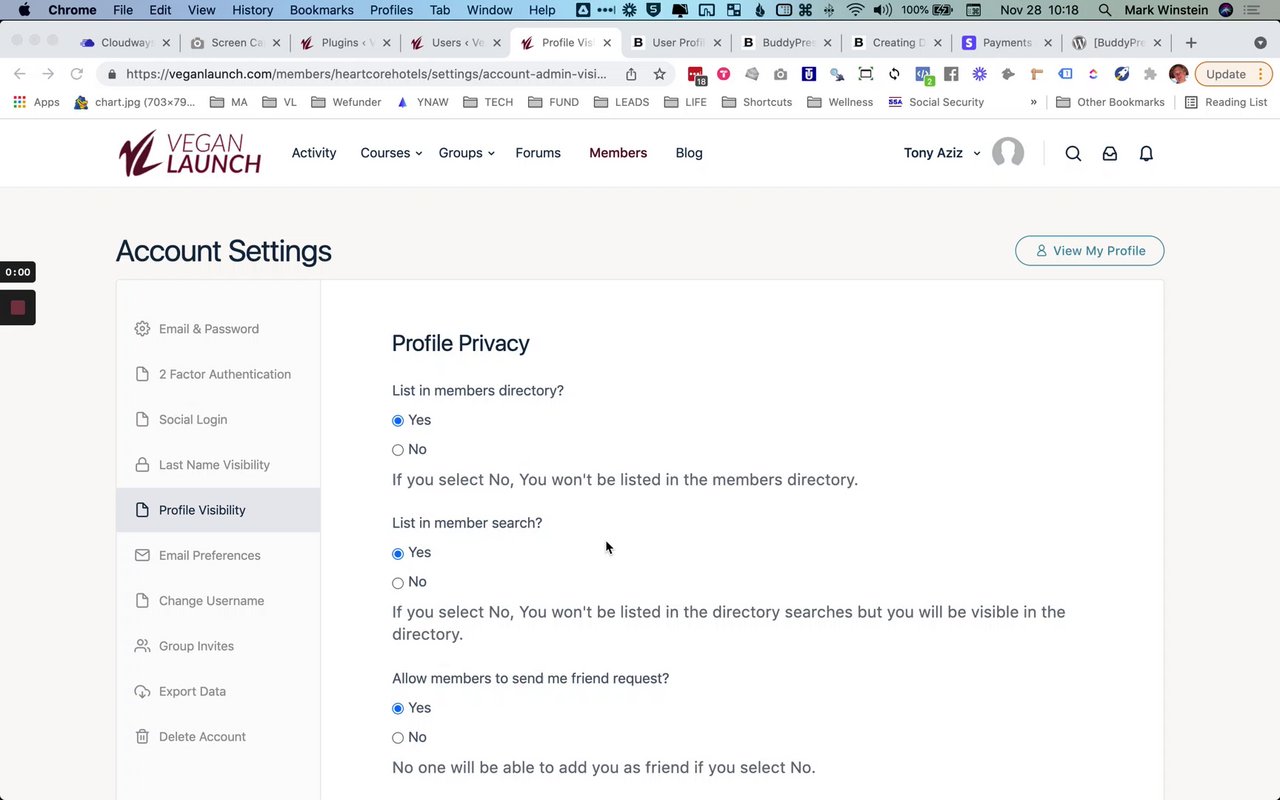Expand the Groups dropdown menu

(x=466, y=153)
